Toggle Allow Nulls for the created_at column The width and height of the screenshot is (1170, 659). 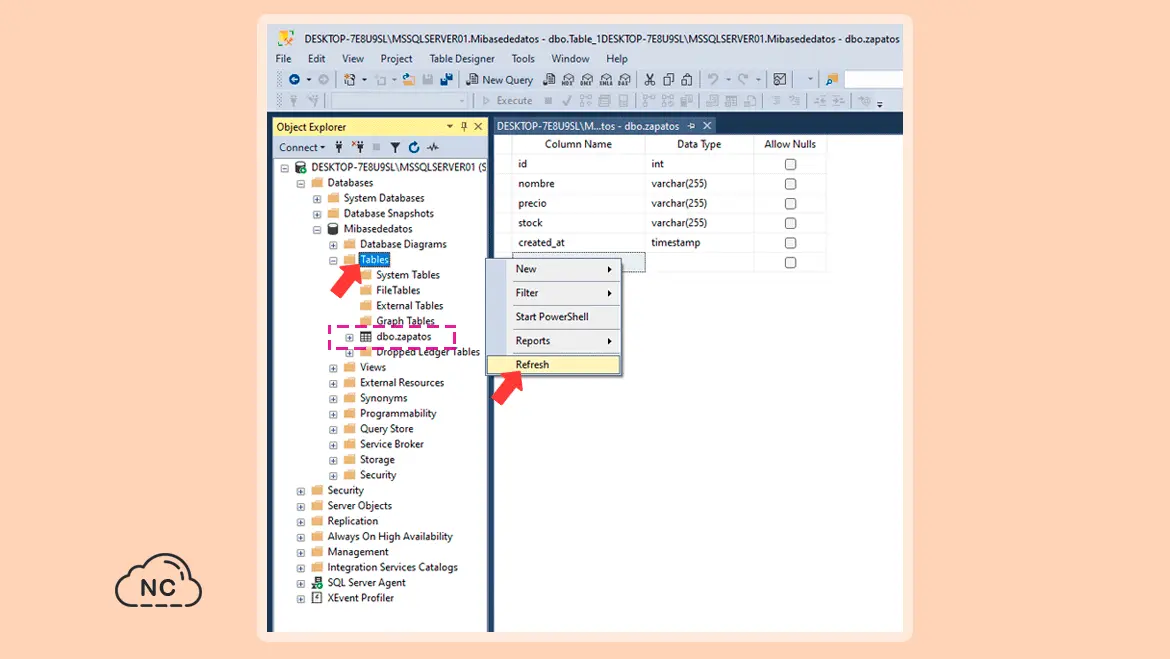(790, 243)
